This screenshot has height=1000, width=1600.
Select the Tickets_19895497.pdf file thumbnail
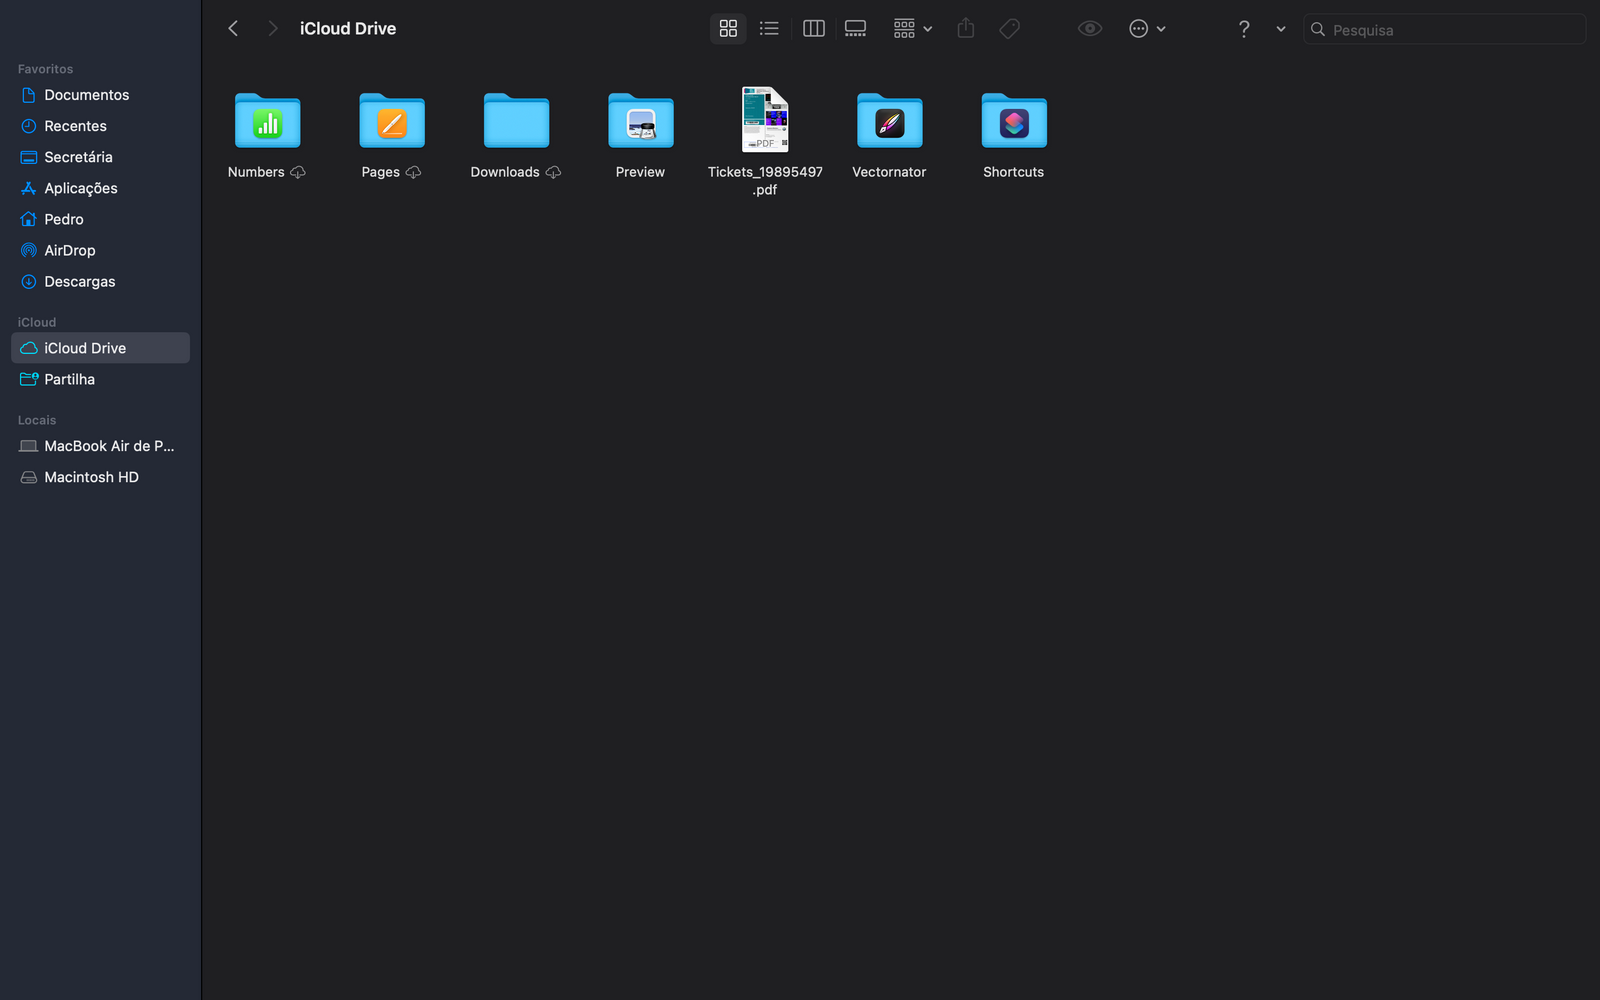(x=765, y=120)
